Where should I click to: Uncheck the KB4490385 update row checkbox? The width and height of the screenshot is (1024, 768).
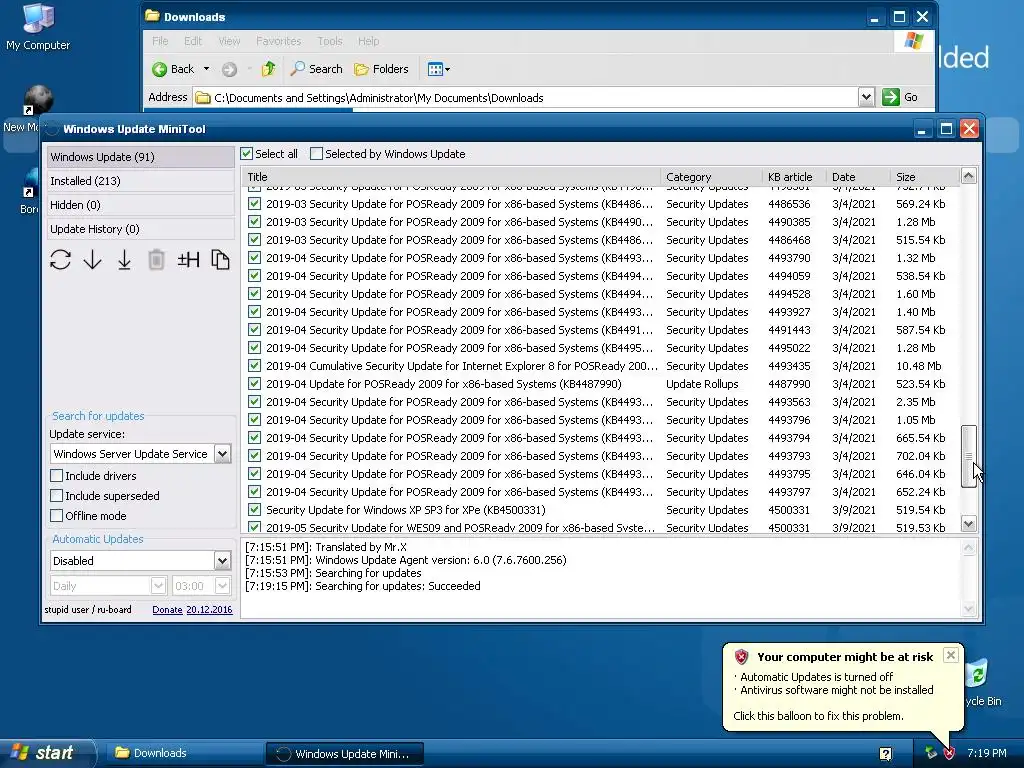pyautogui.click(x=254, y=222)
